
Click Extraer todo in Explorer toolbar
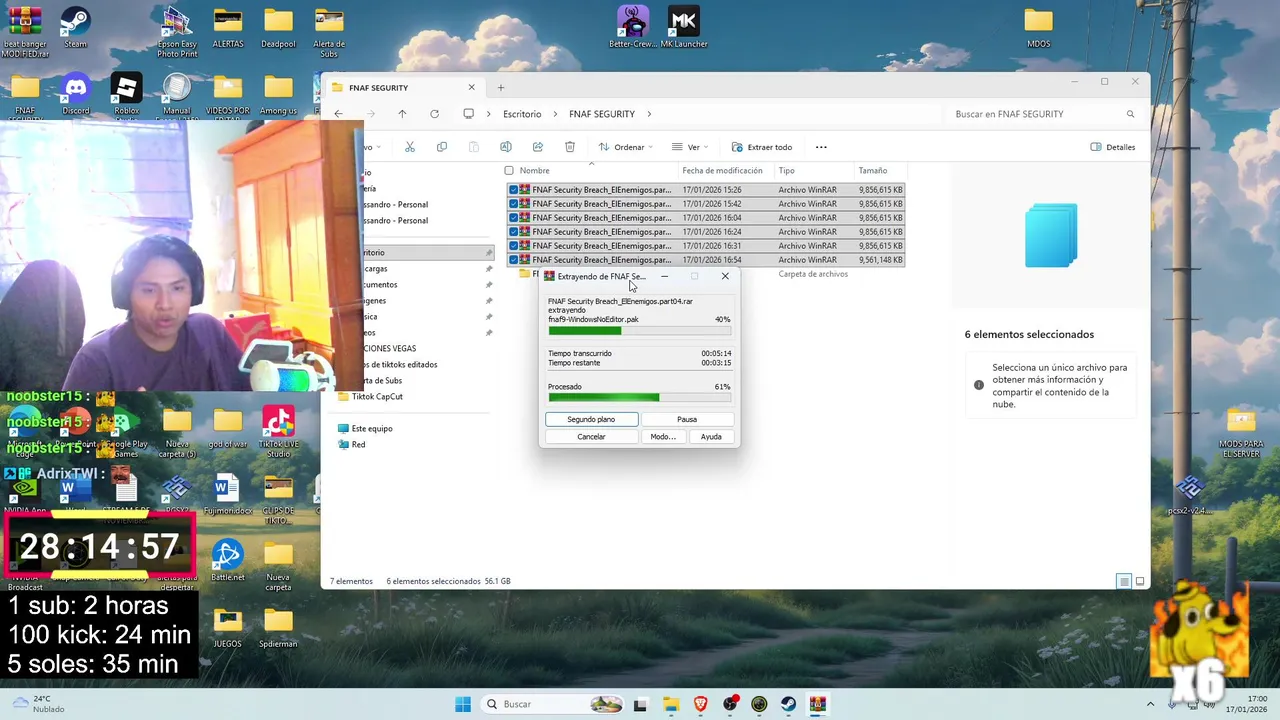point(762,147)
